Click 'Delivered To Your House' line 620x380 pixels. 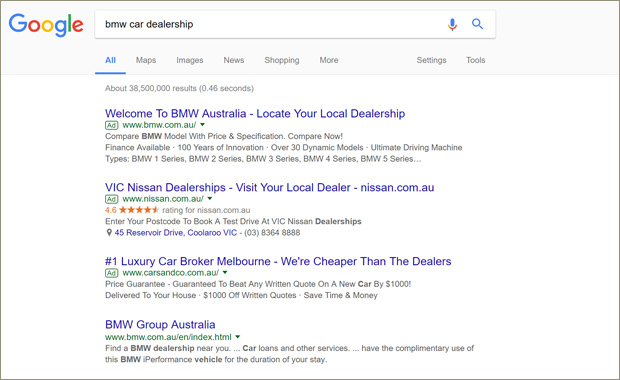coord(241,295)
